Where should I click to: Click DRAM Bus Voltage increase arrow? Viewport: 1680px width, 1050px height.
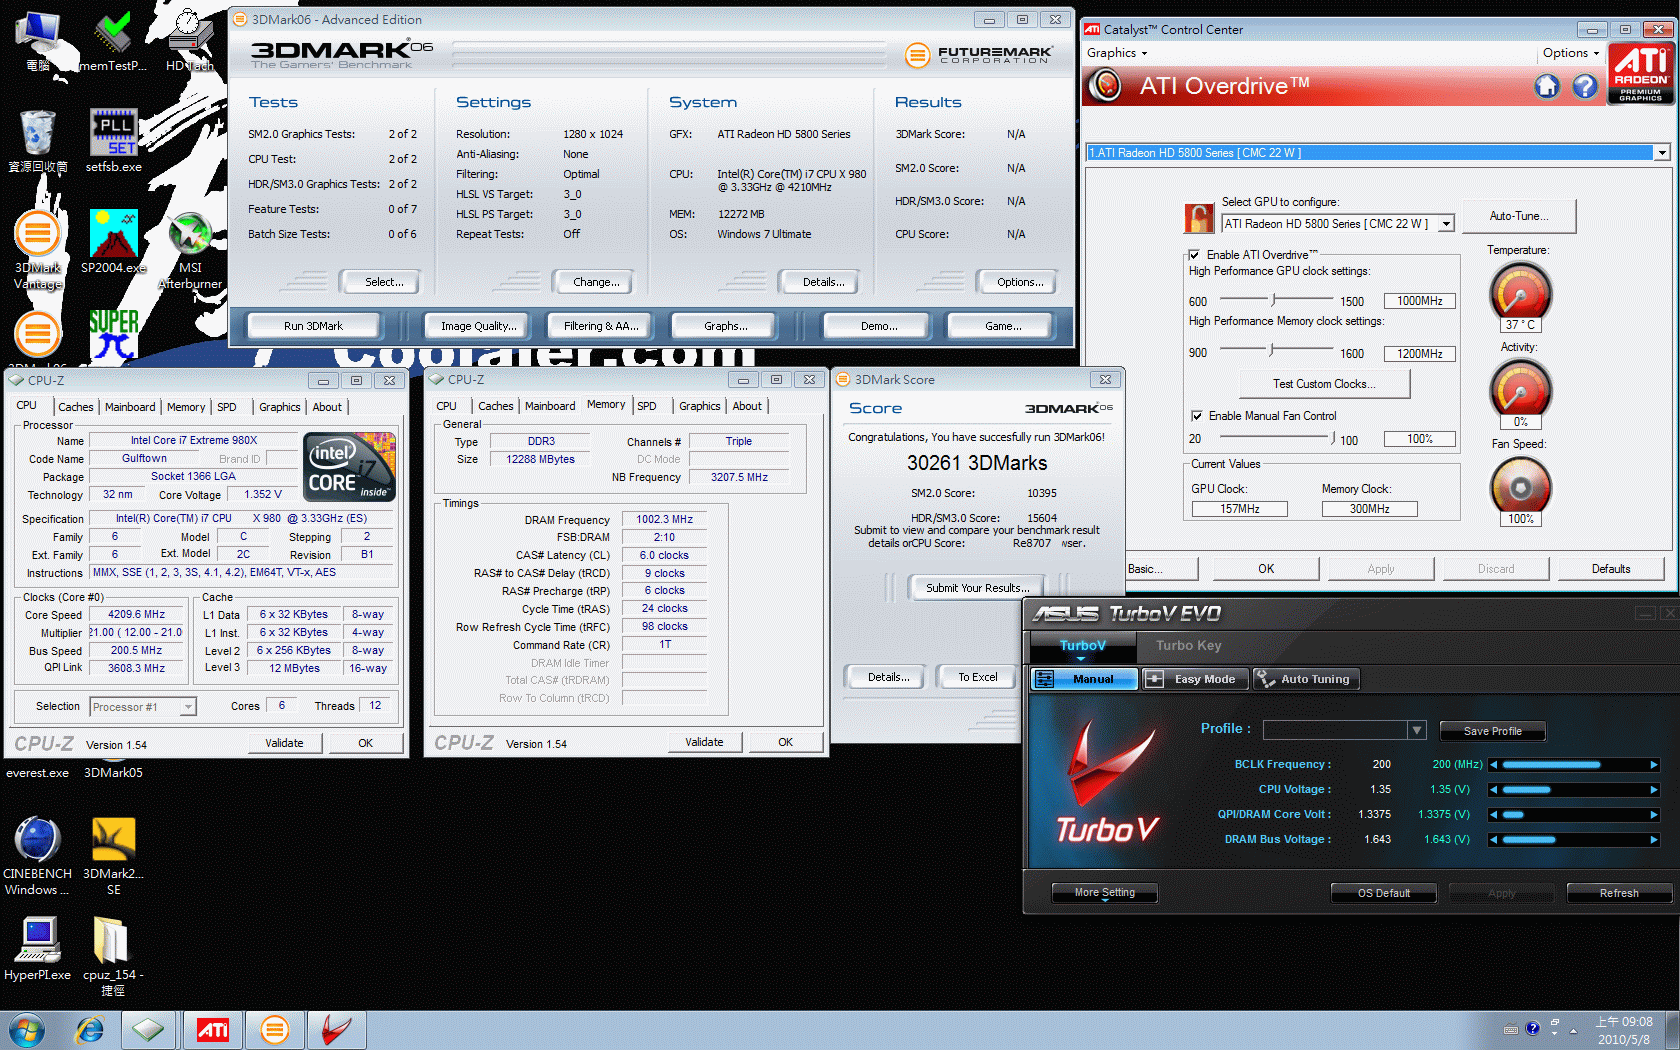point(1654,840)
